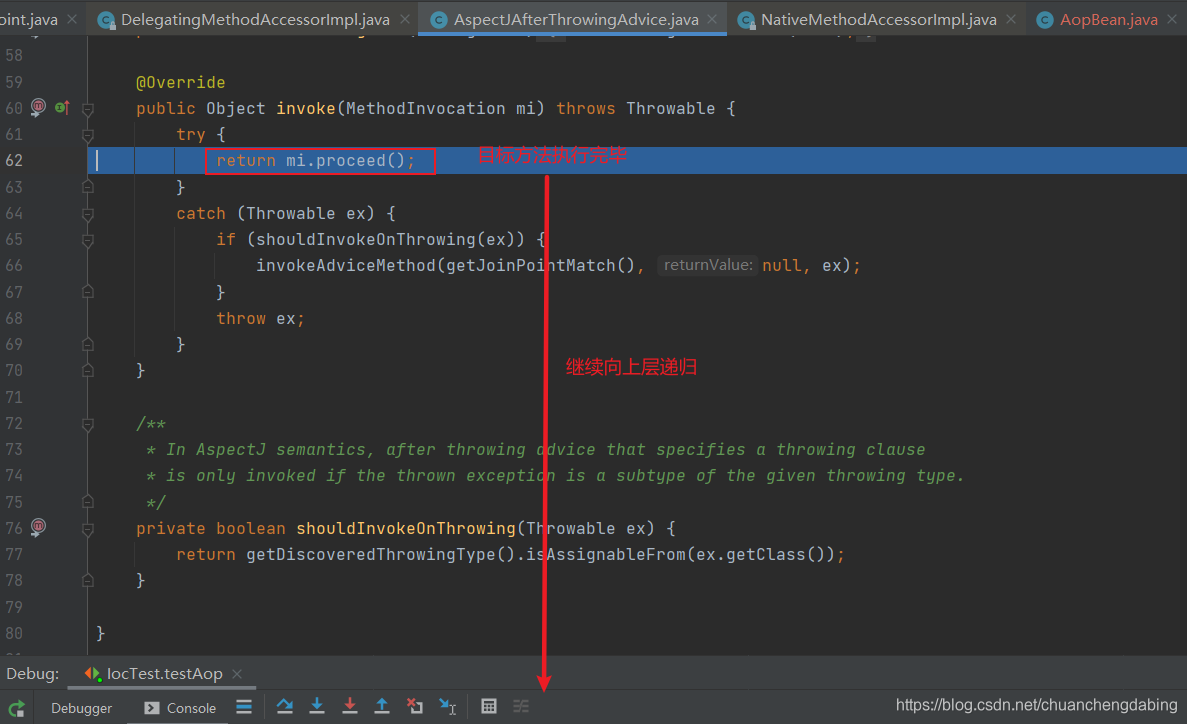Click line number 77 in the gutter
Viewport: 1187px width, 724px height.
click(x=14, y=554)
